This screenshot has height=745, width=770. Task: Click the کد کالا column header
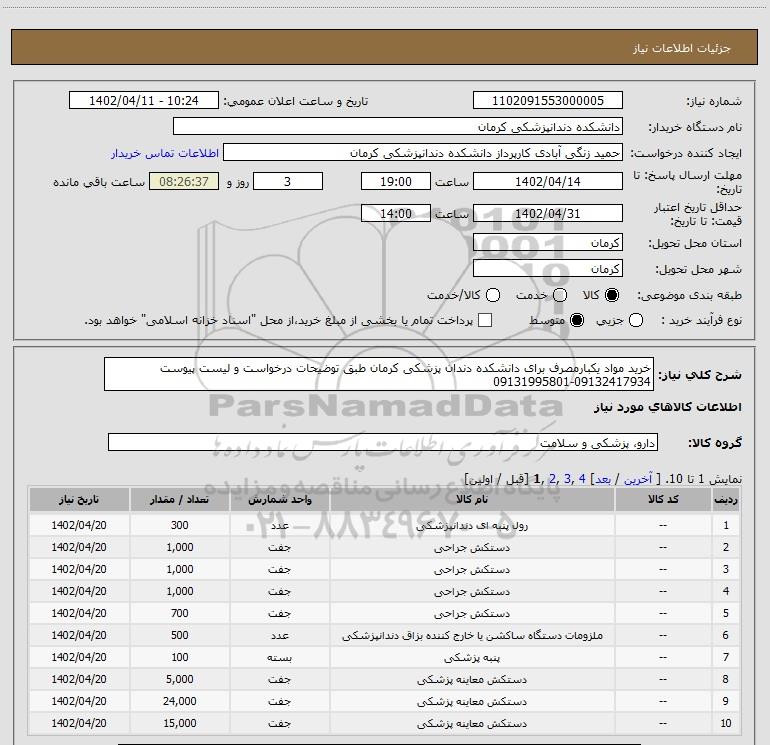coord(663,499)
